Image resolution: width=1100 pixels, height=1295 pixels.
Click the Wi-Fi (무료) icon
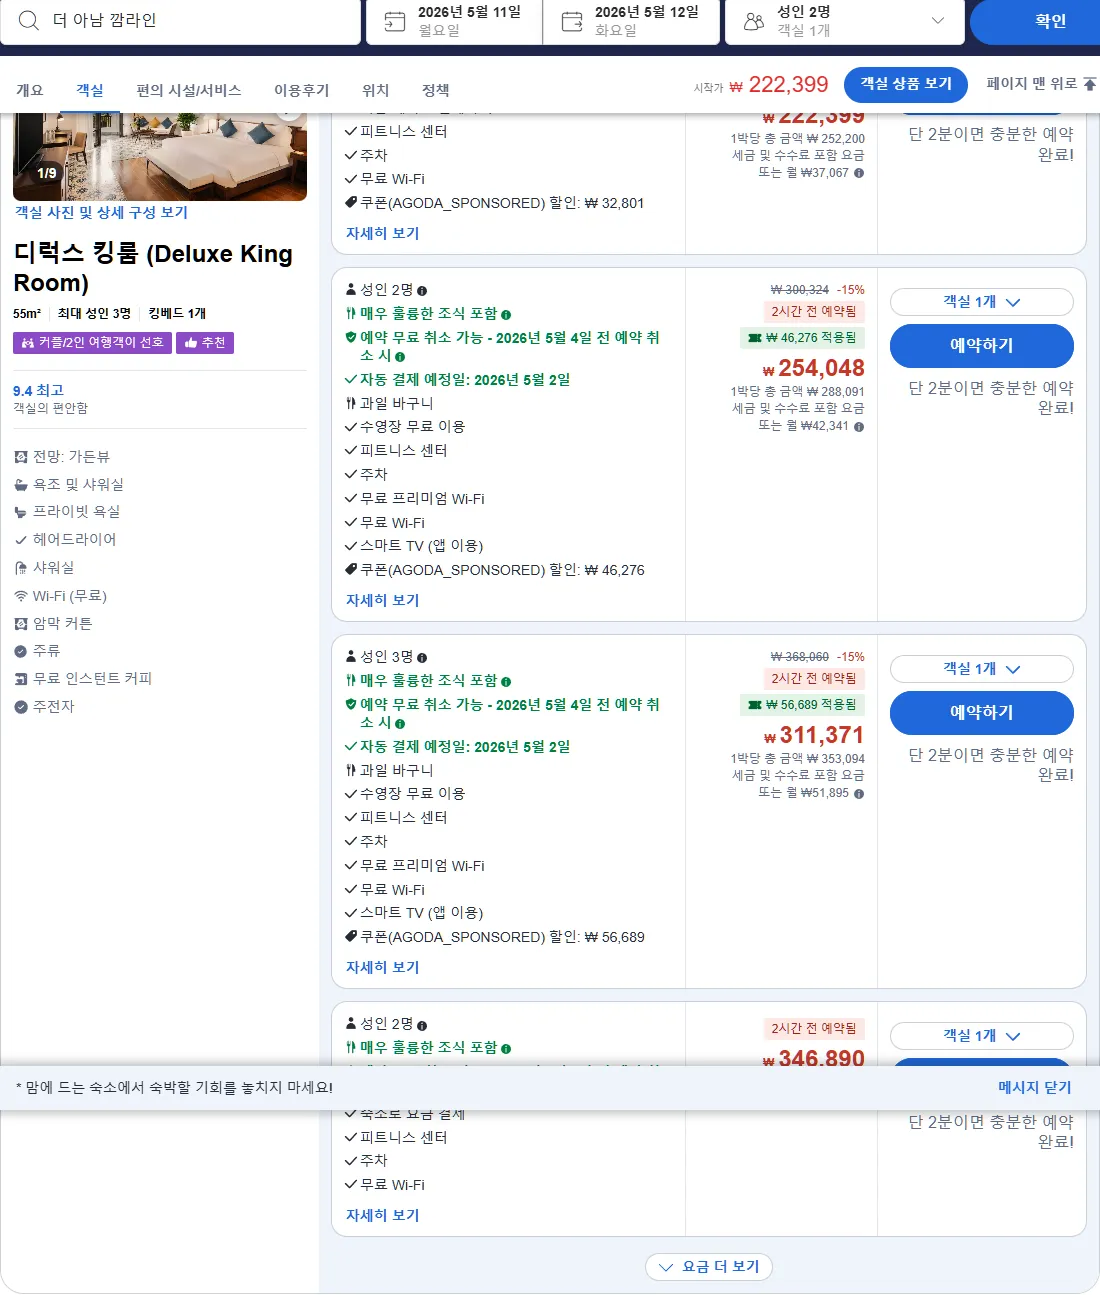point(21,596)
